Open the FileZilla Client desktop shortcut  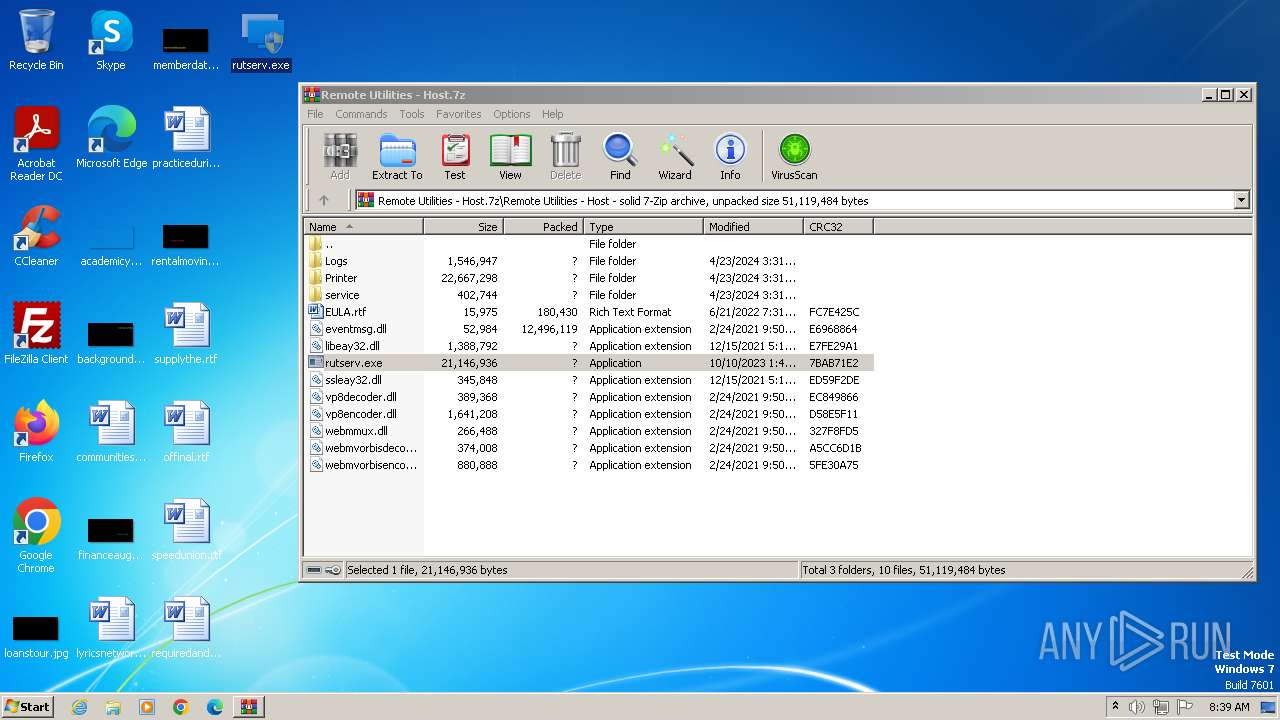click(x=36, y=334)
